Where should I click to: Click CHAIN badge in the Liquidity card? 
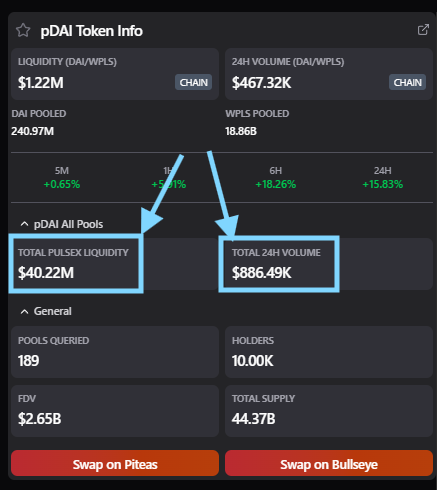194,82
